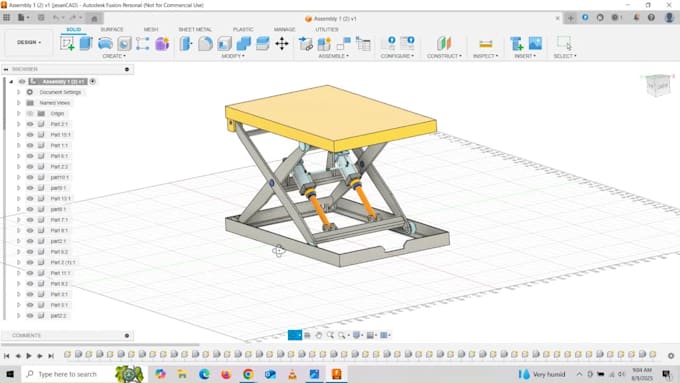
Task: Click the Redo arrow
Action: pyautogui.click(x=72, y=18)
